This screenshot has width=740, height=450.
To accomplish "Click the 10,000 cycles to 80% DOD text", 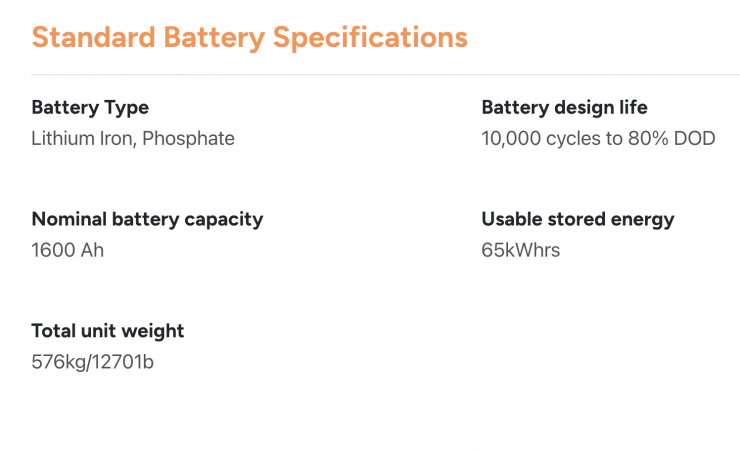I will pos(598,138).
